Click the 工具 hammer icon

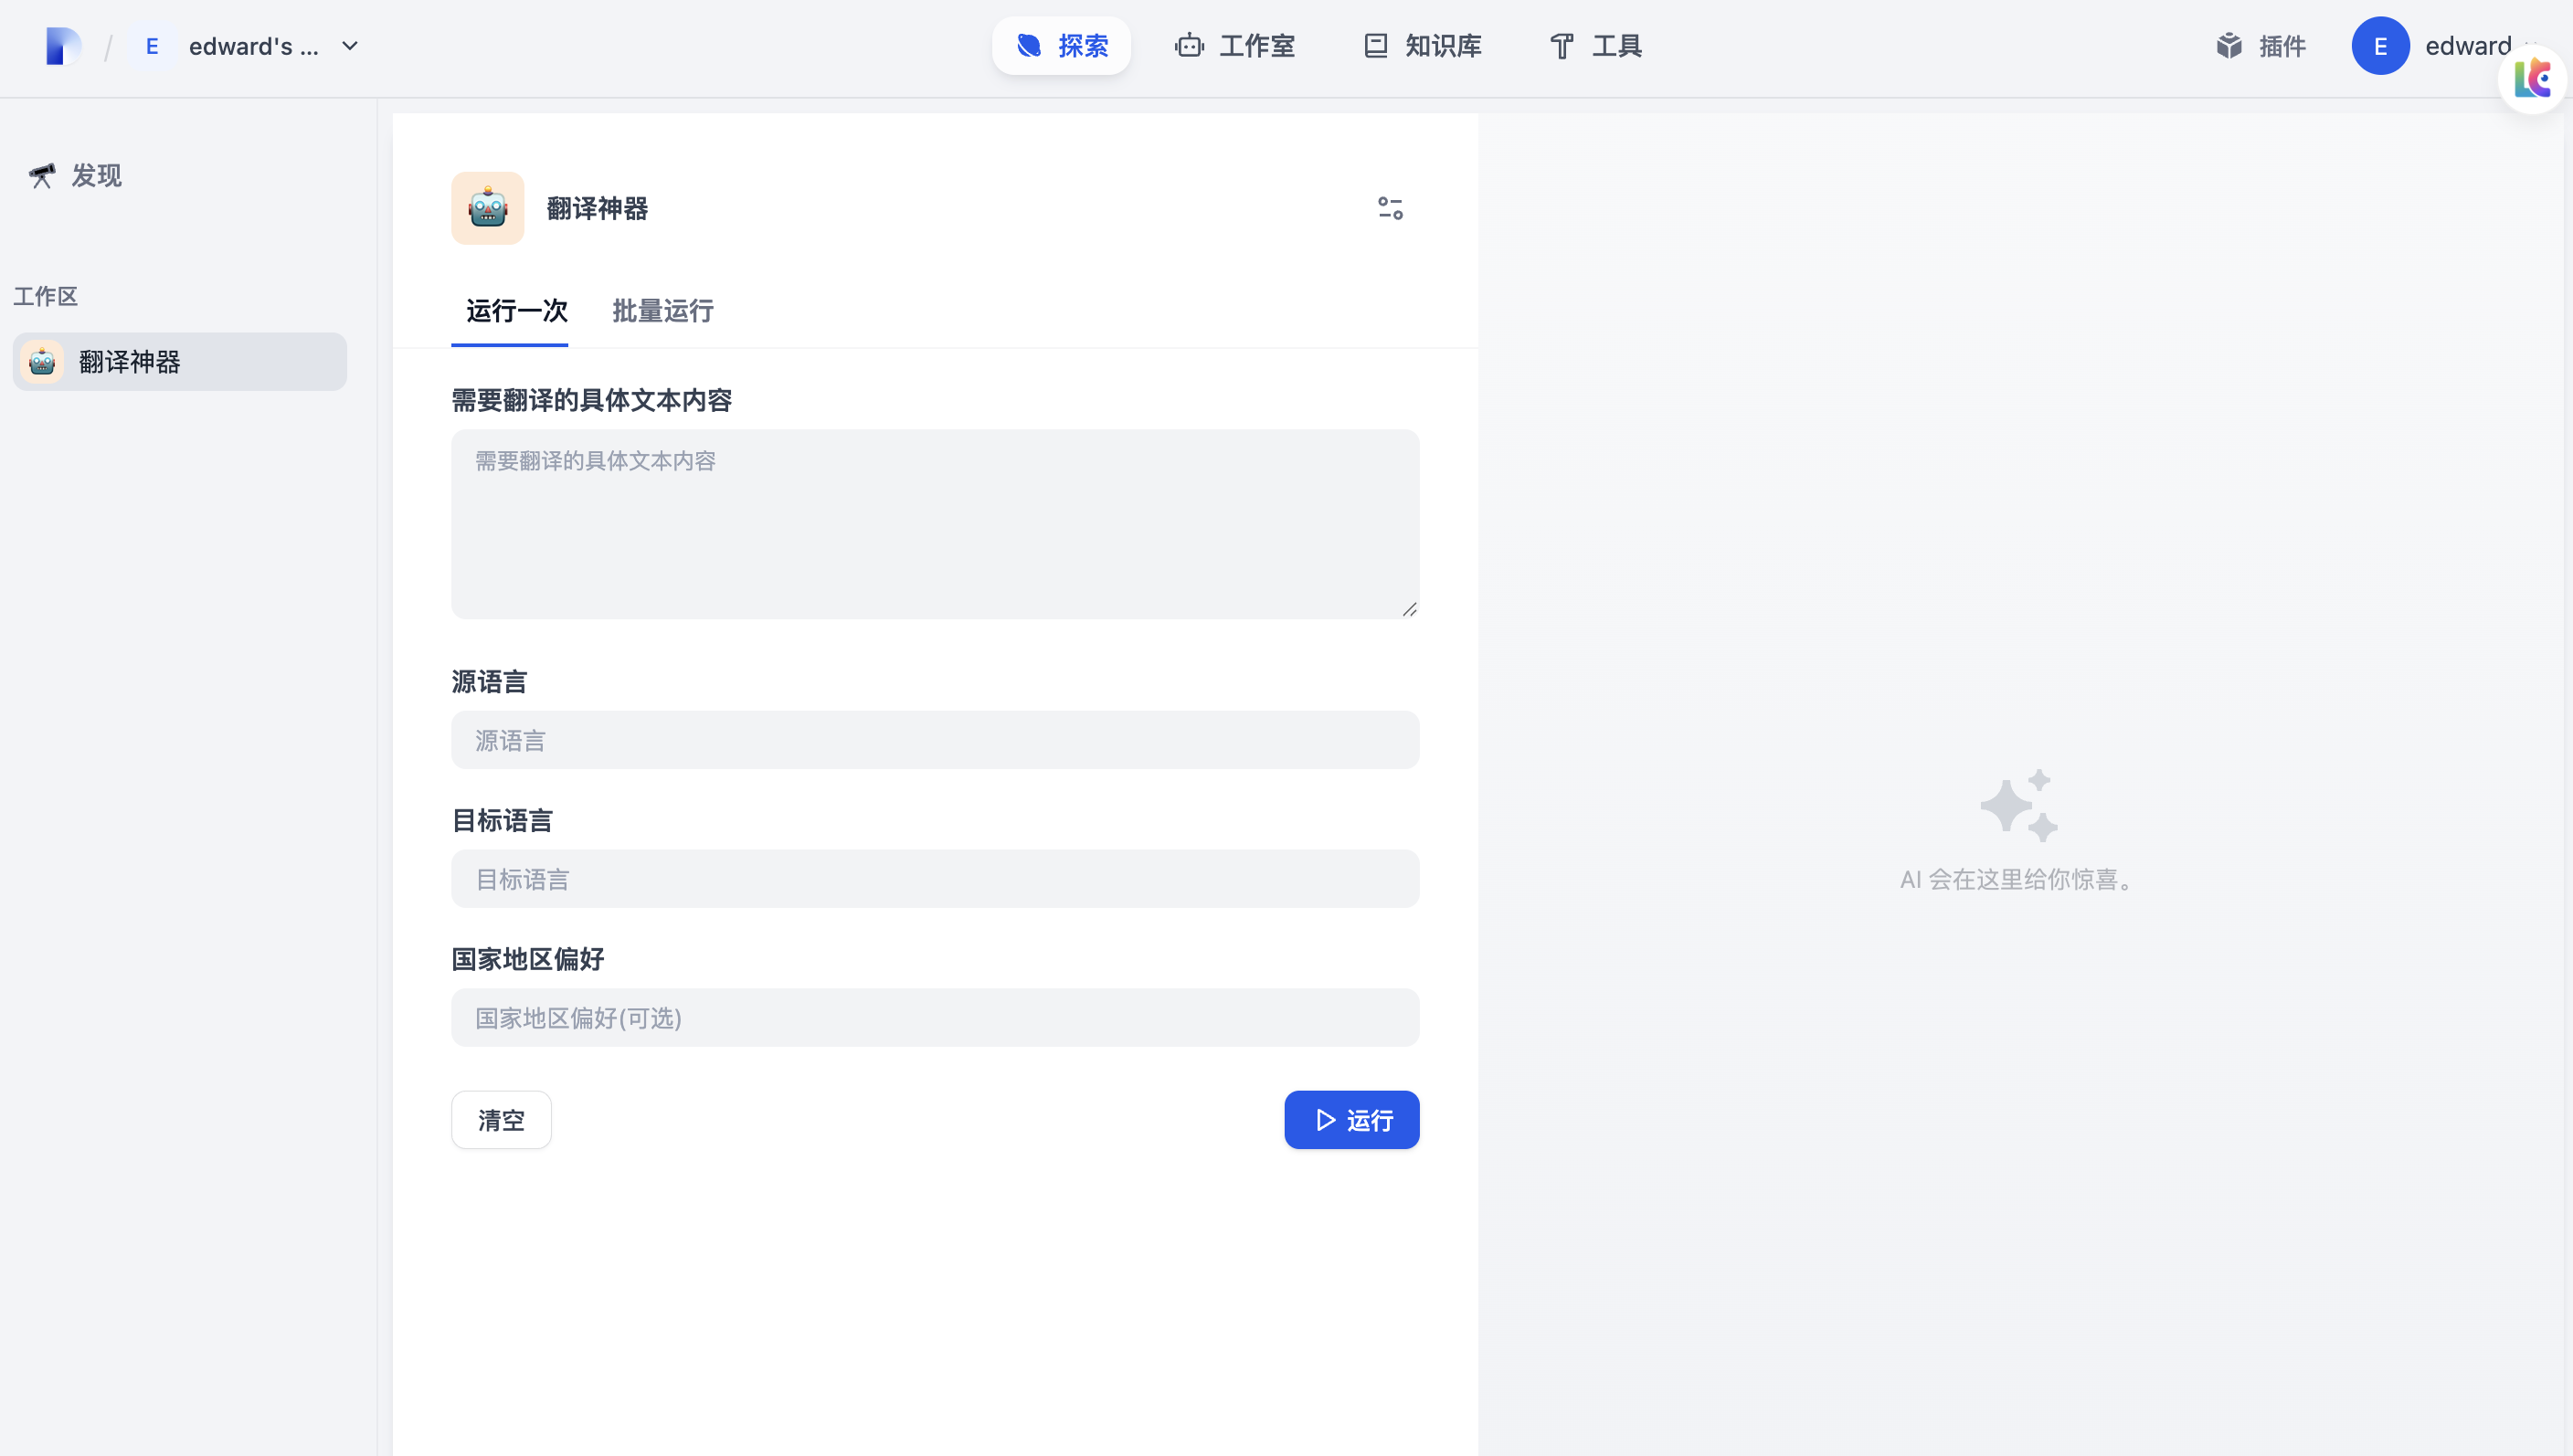click(1562, 46)
